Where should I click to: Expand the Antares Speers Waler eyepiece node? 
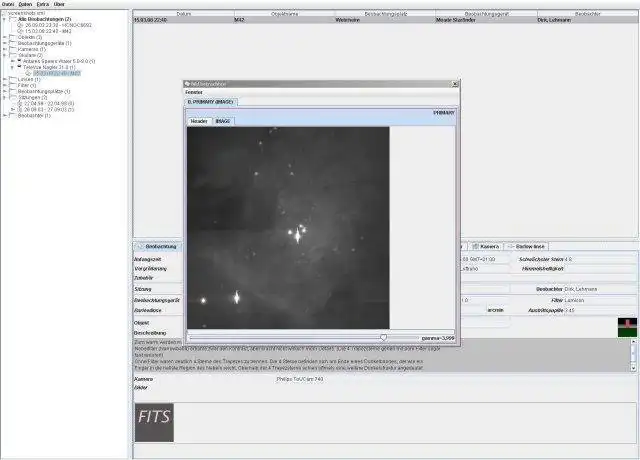(x=13, y=61)
